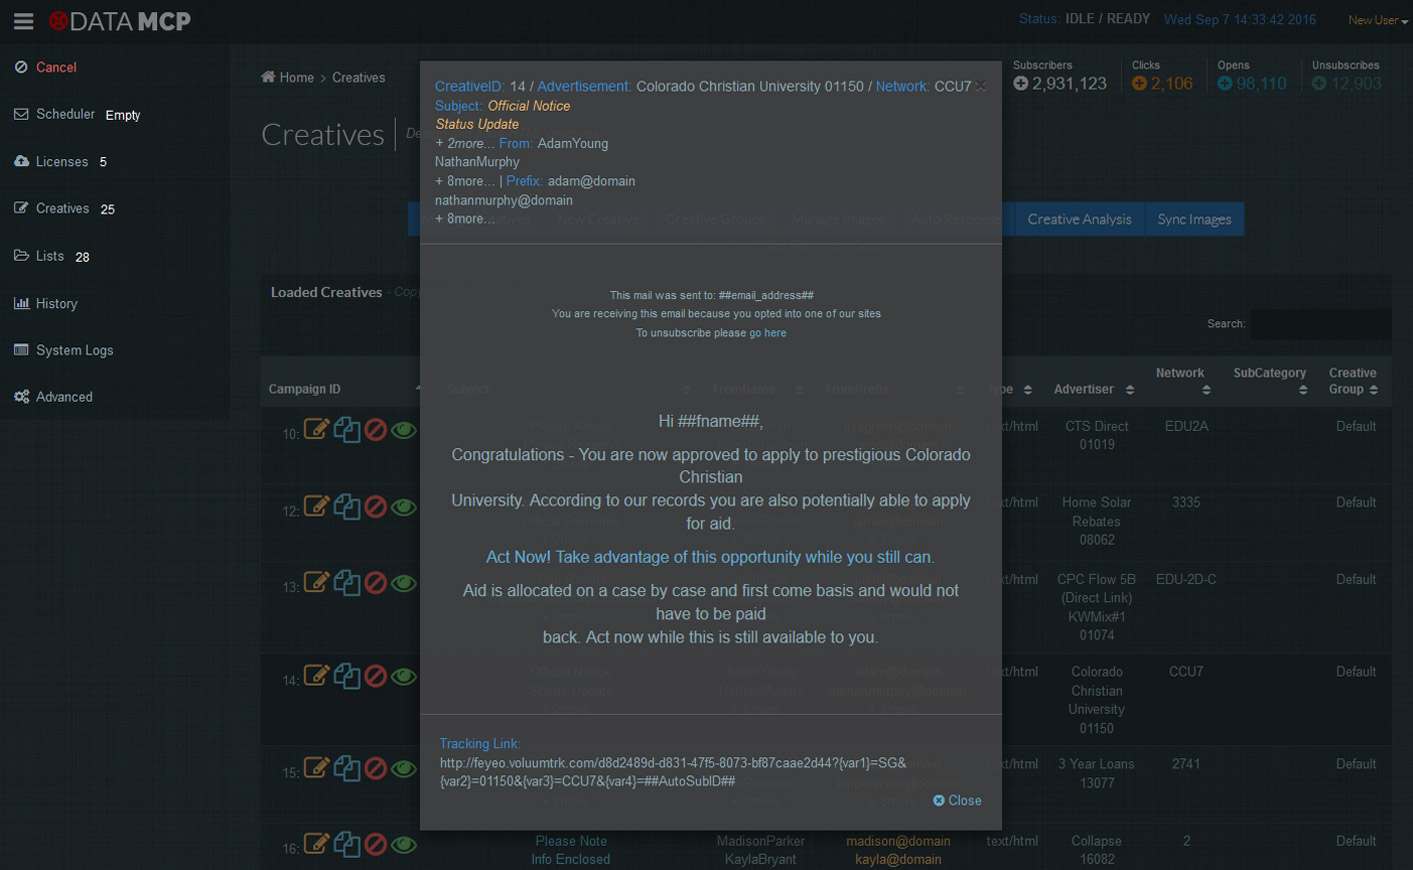Click madison@domain prefix in row 16
Viewport: 1413px width, 870px height.
click(x=898, y=841)
